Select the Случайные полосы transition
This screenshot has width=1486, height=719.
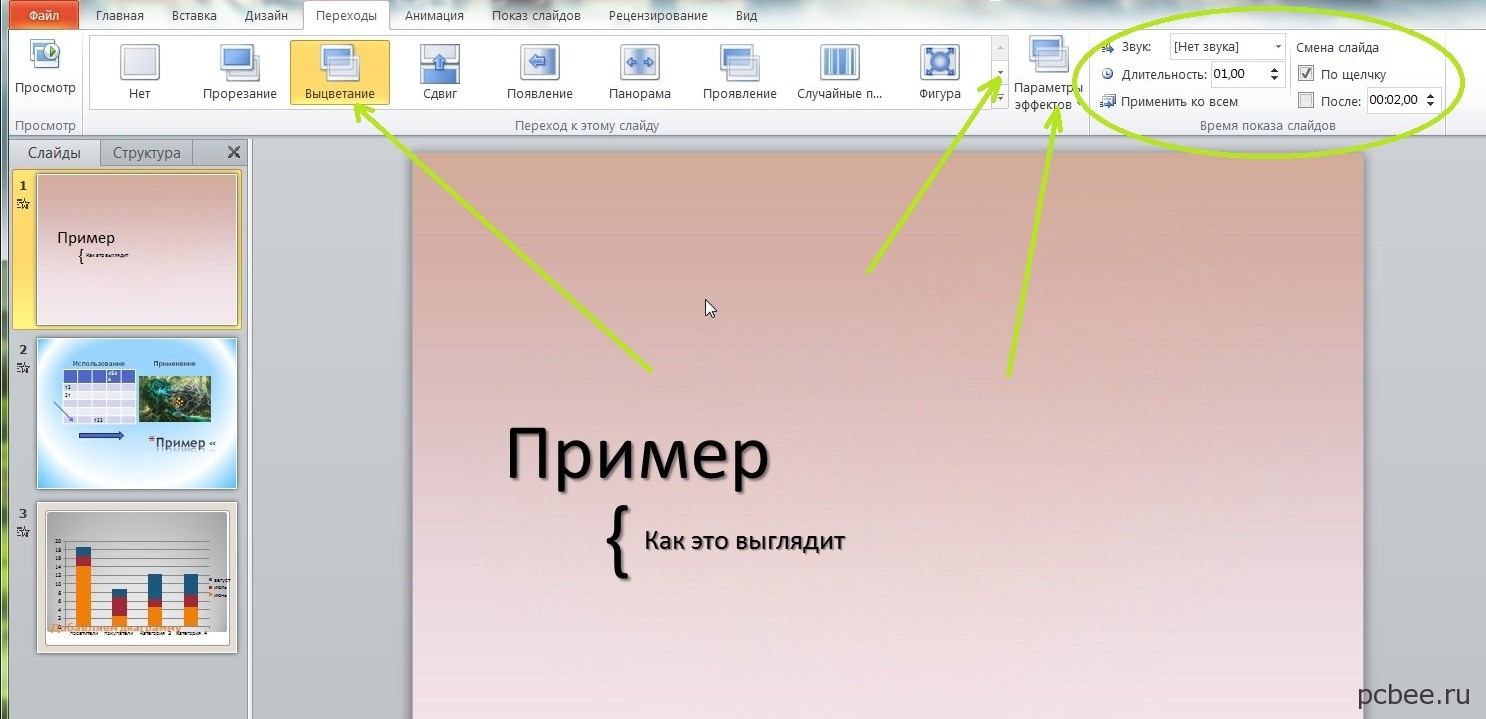click(840, 71)
